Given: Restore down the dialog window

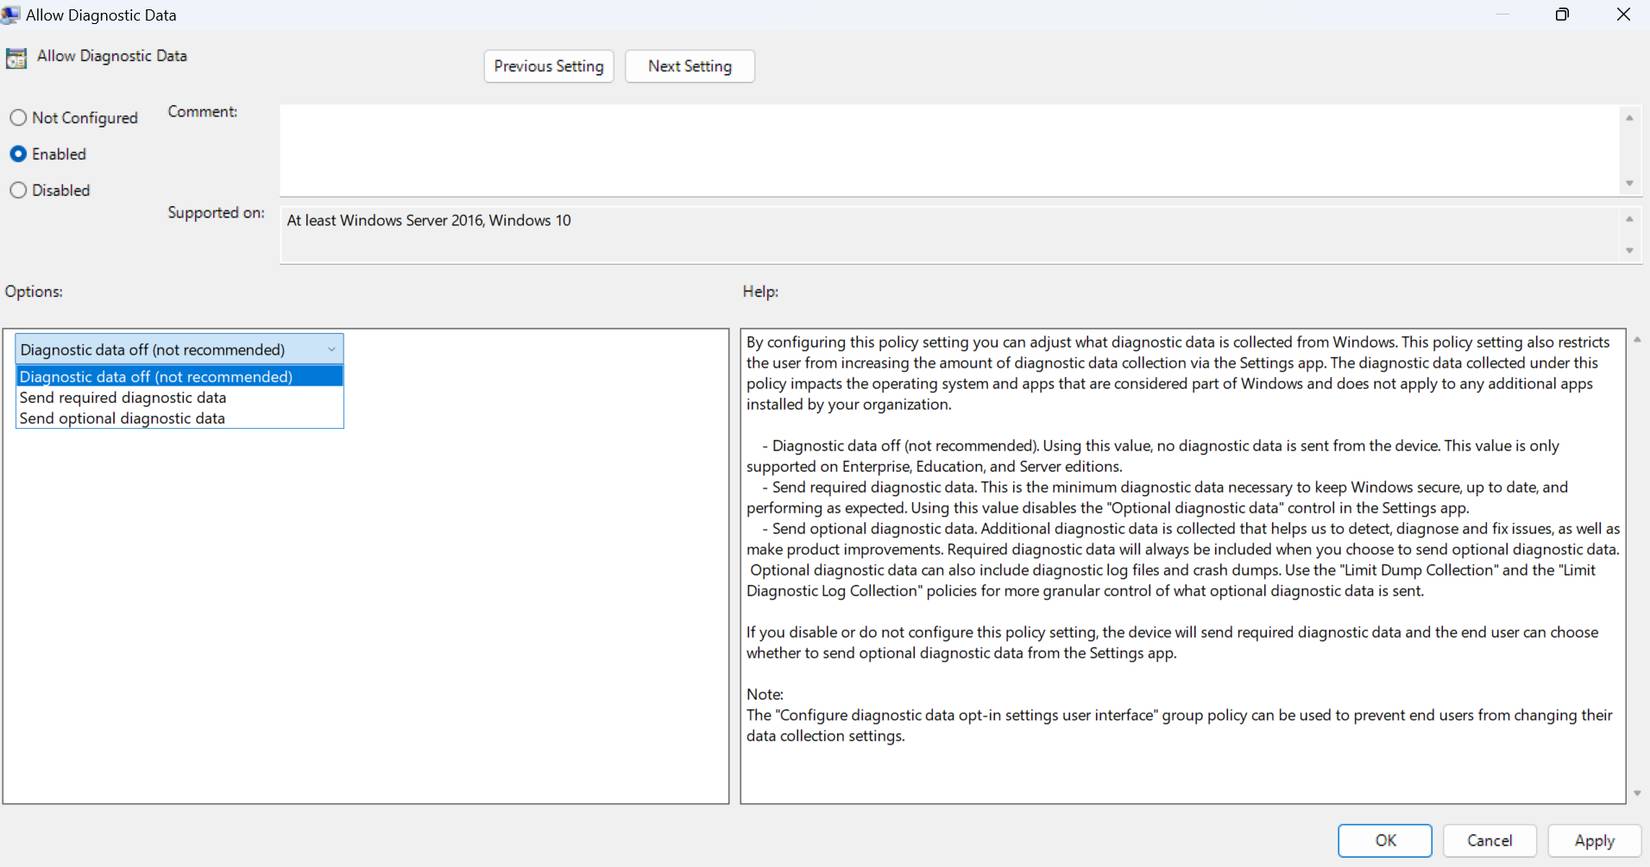Looking at the screenshot, I should pos(1562,14).
